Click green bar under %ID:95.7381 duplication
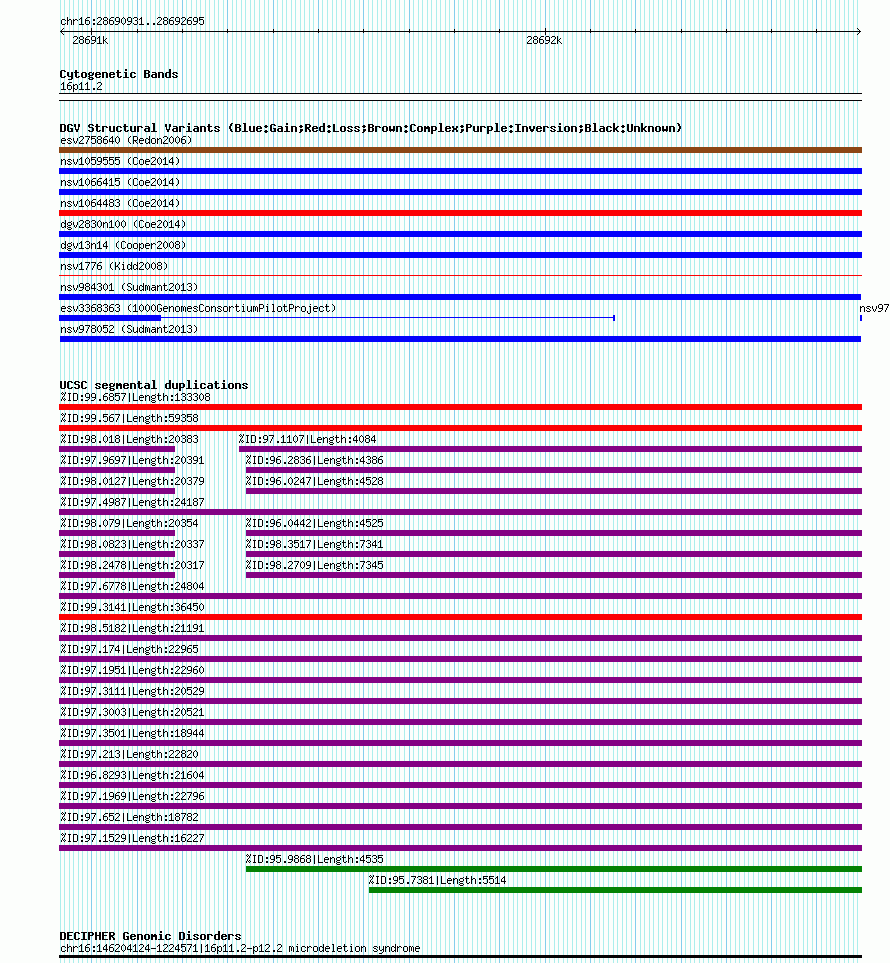This screenshot has width=890, height=963. [x=615, y=890]
